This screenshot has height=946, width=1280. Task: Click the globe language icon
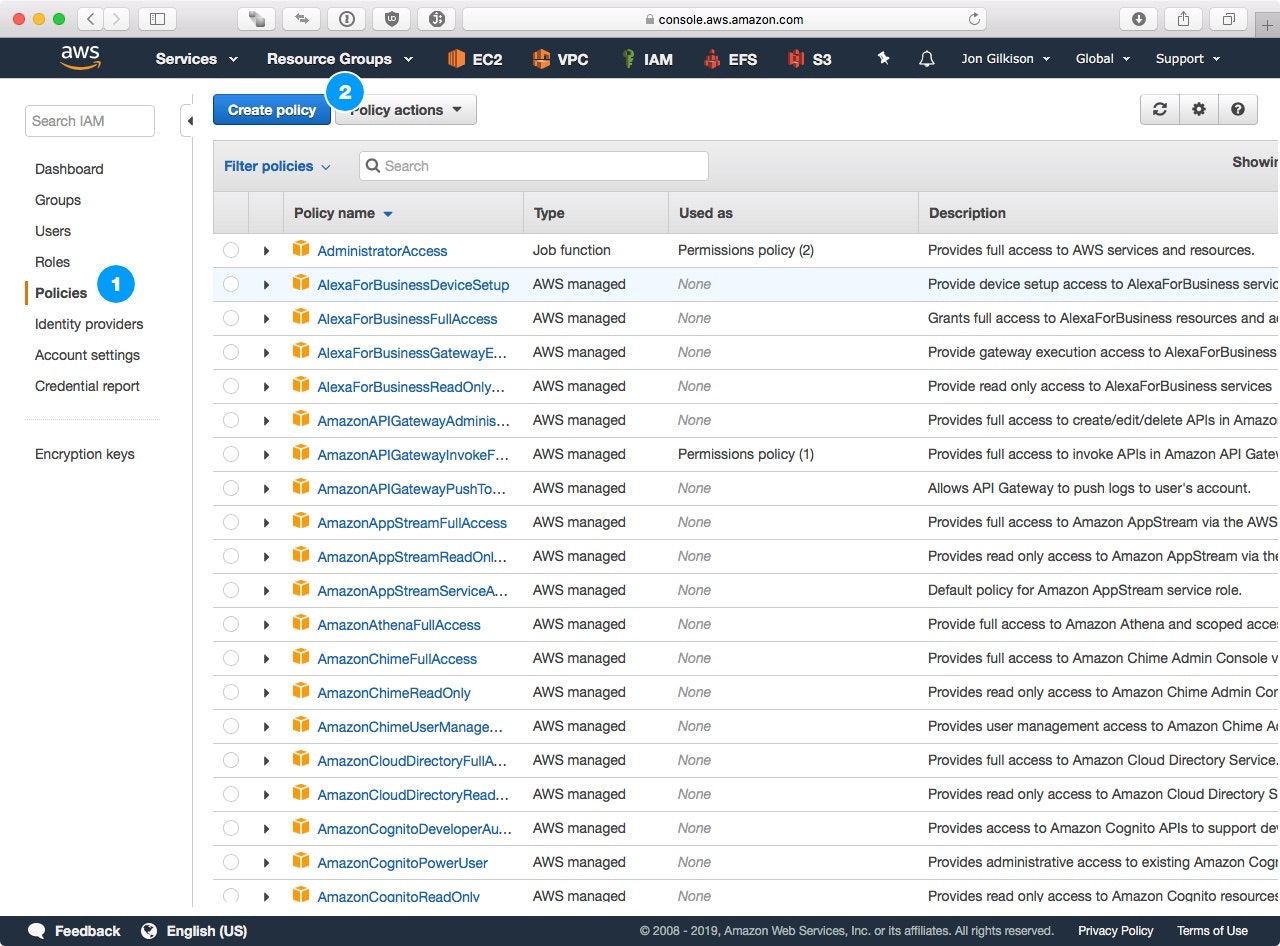coord(149,931)
